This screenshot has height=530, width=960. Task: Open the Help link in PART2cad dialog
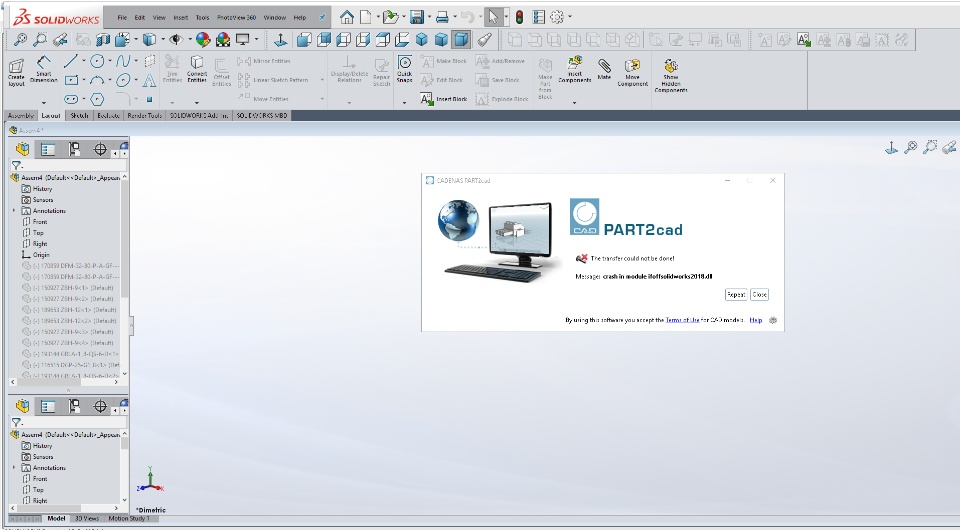click(x=756, y=320)
